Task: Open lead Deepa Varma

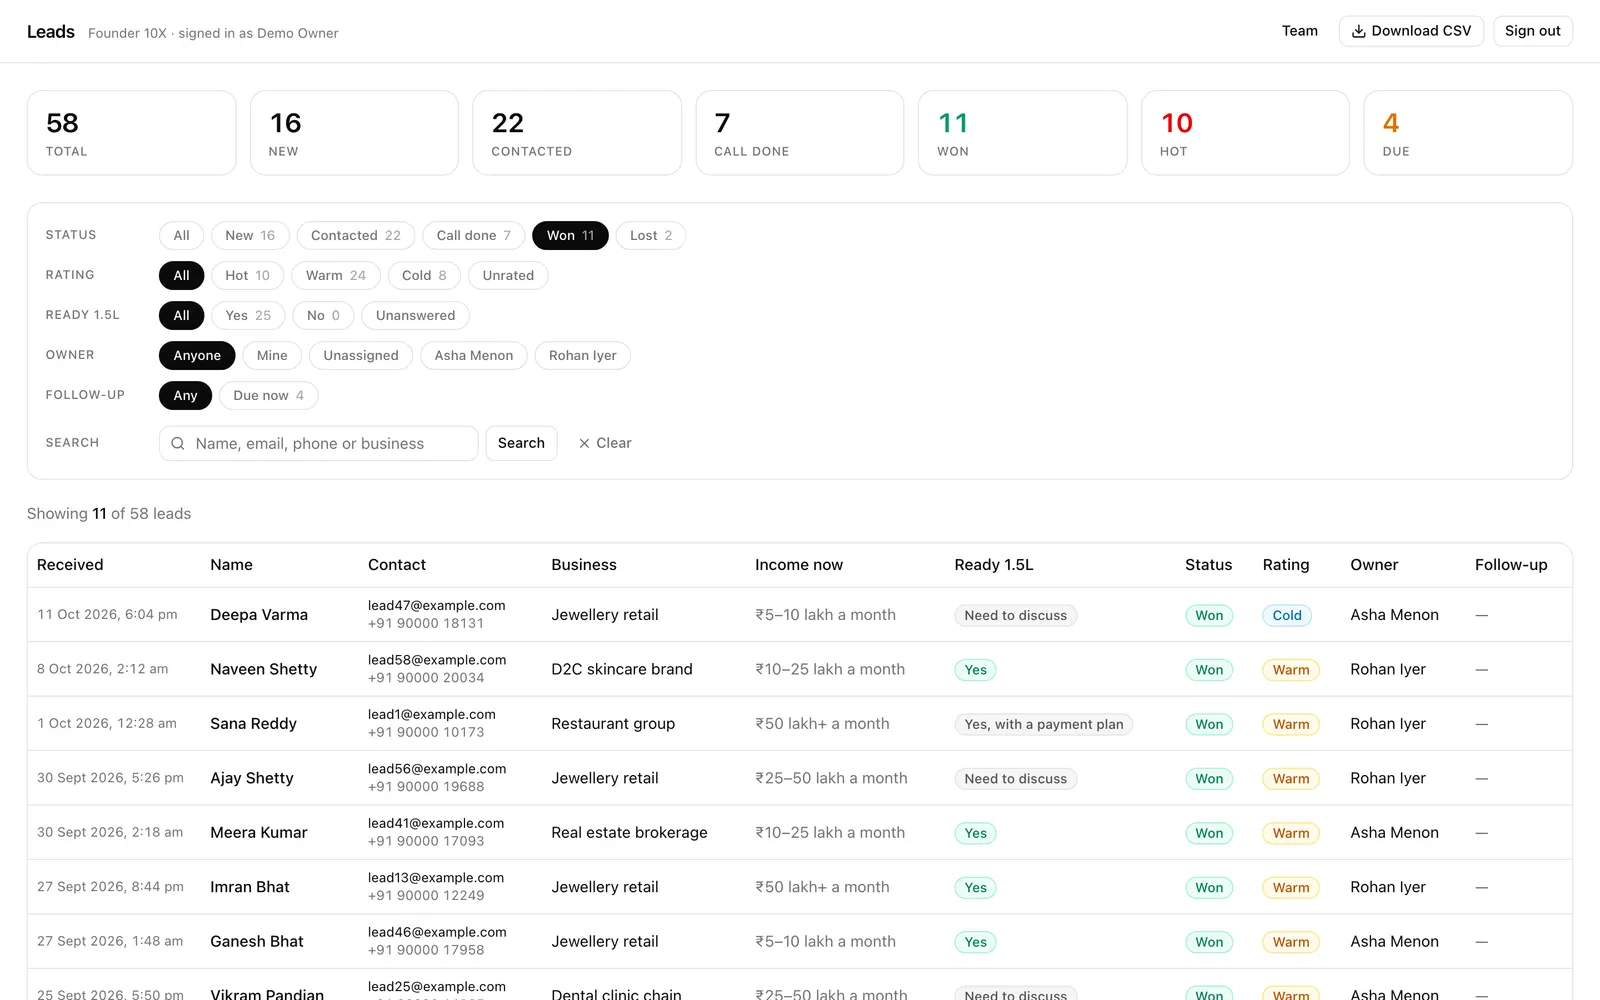Action: [x=259, y=615]
